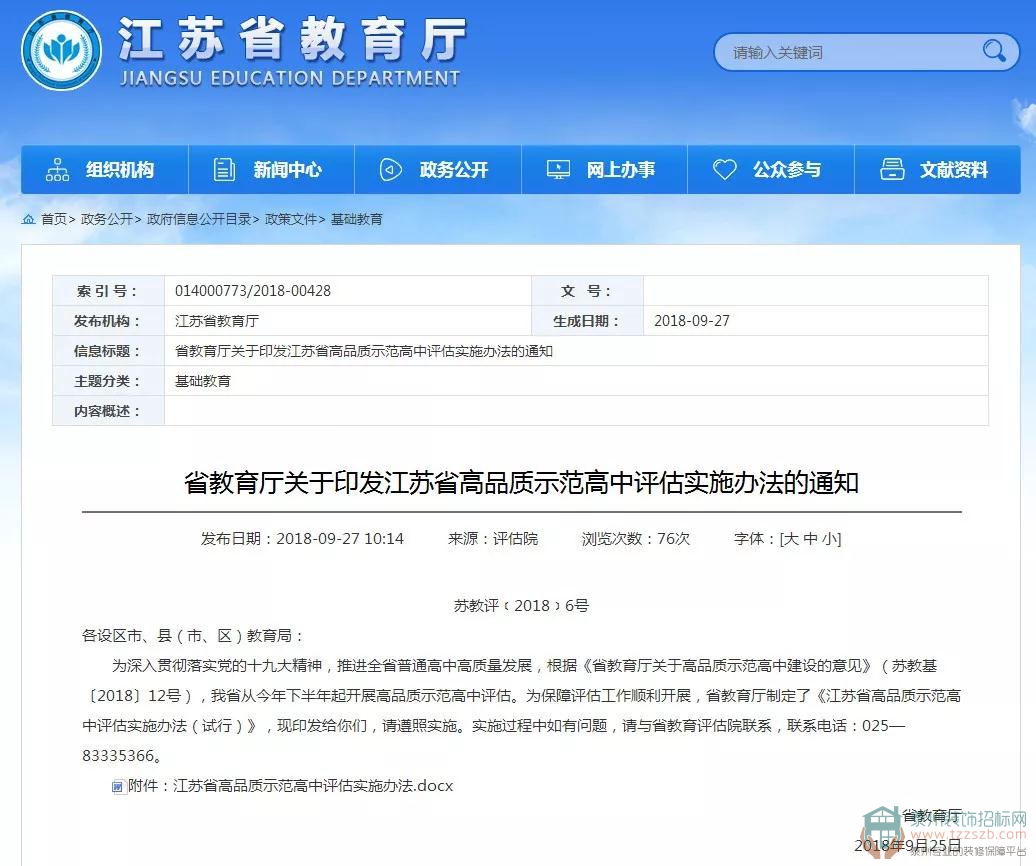
Task: Navigate to 基础教育 in breadcrumb
Action: click(x=357, y=219)
